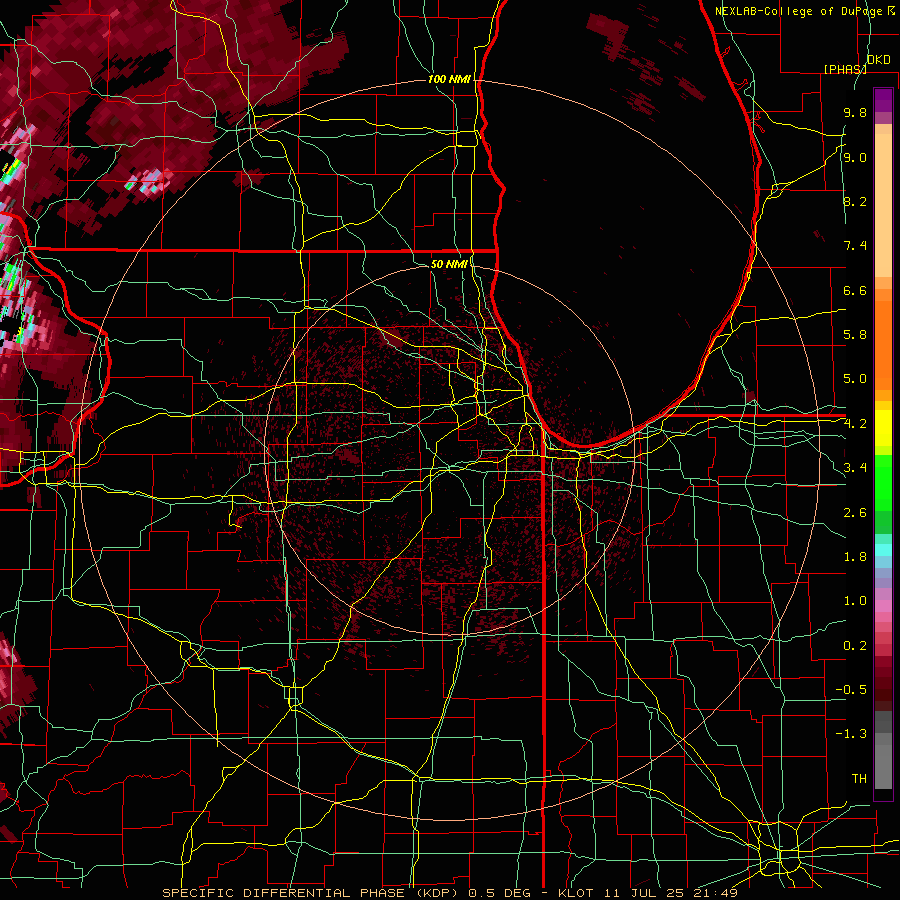
Task: Click the SPECIFIC DIFFERENTIAL PHASE caption at the bottom
Action: click(x=449, y=893)
